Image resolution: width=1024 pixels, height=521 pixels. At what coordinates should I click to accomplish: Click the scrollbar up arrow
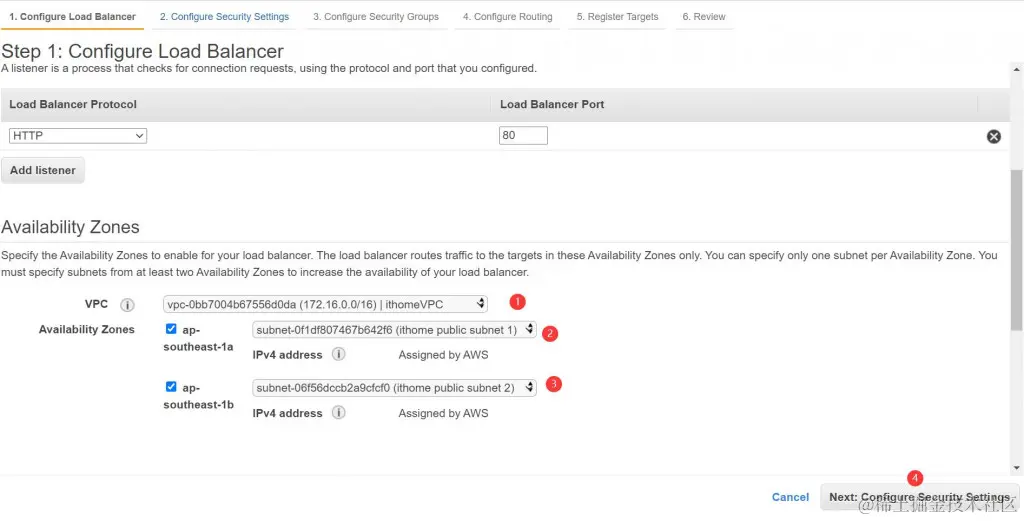(1017, 69)
